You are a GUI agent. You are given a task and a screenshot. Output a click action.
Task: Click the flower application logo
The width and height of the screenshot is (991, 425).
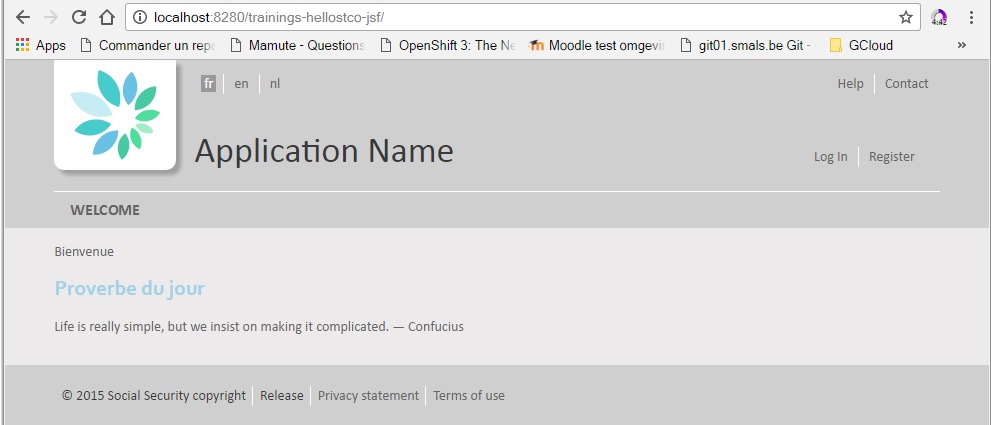[115, 114]
